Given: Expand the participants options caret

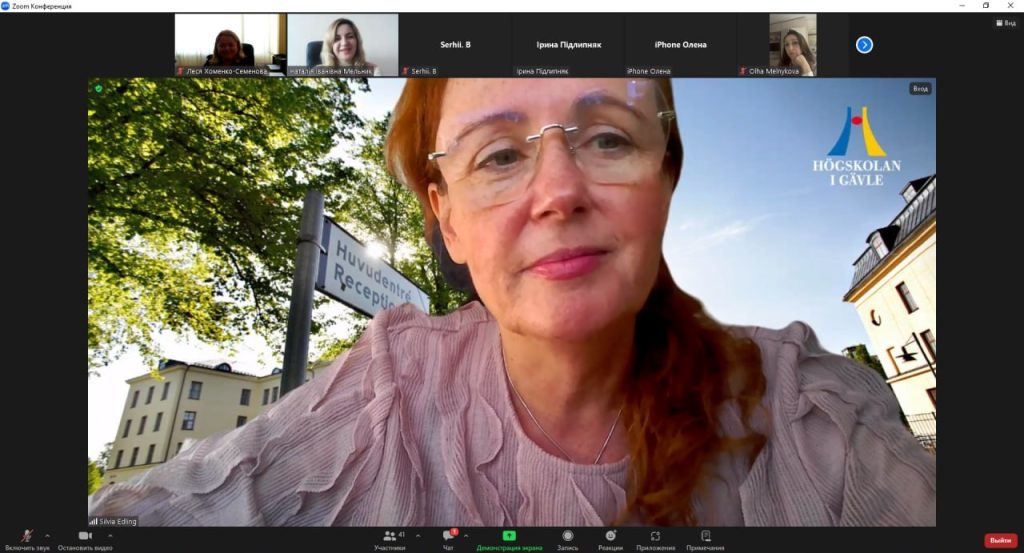Looking at the screenshot, I should [418, 535].
